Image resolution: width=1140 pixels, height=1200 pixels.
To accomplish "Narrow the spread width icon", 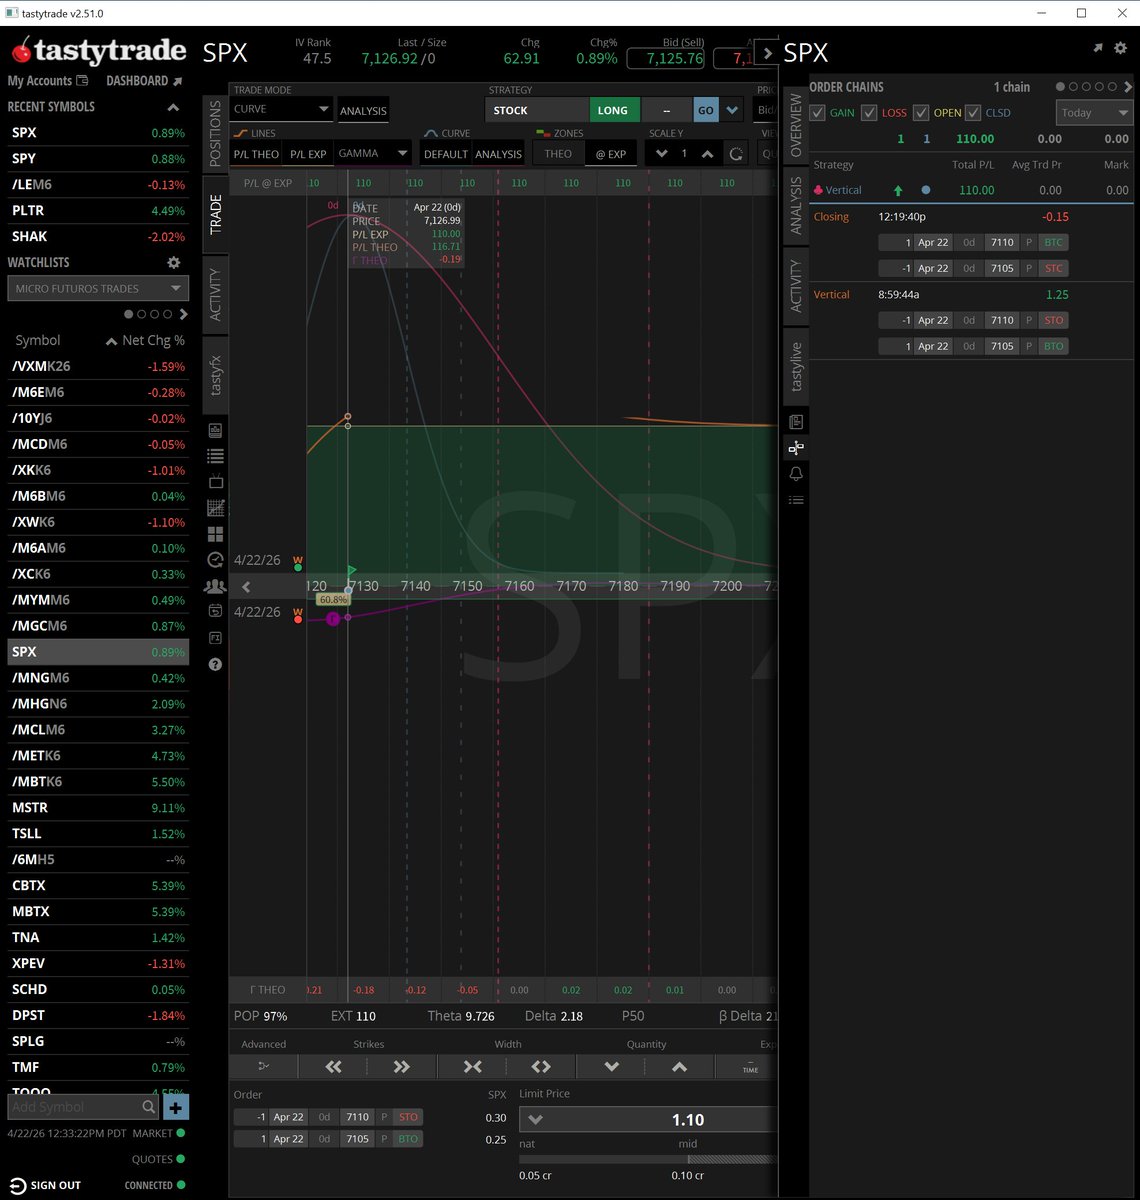I will pyautogui.click(x=472, y=1067).
